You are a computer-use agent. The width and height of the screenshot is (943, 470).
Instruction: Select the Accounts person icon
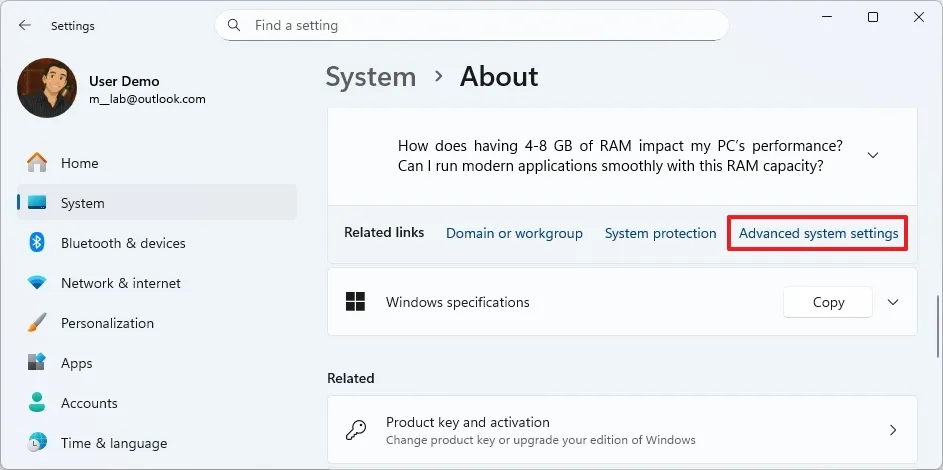coord(37,403)
